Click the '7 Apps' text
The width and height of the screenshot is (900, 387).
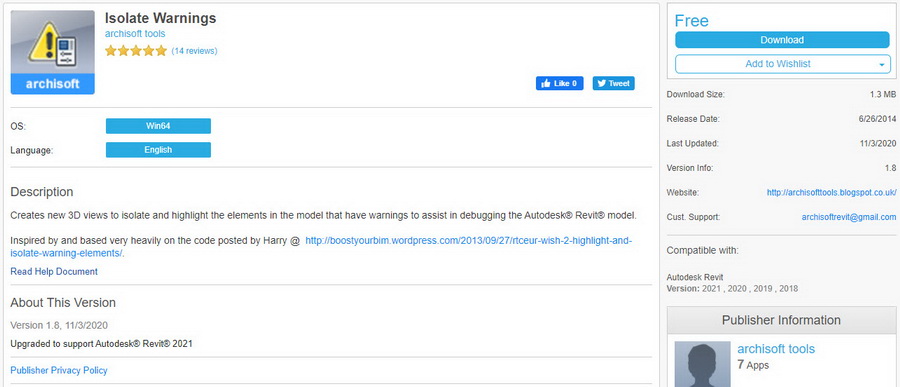[x=753, y=365]
